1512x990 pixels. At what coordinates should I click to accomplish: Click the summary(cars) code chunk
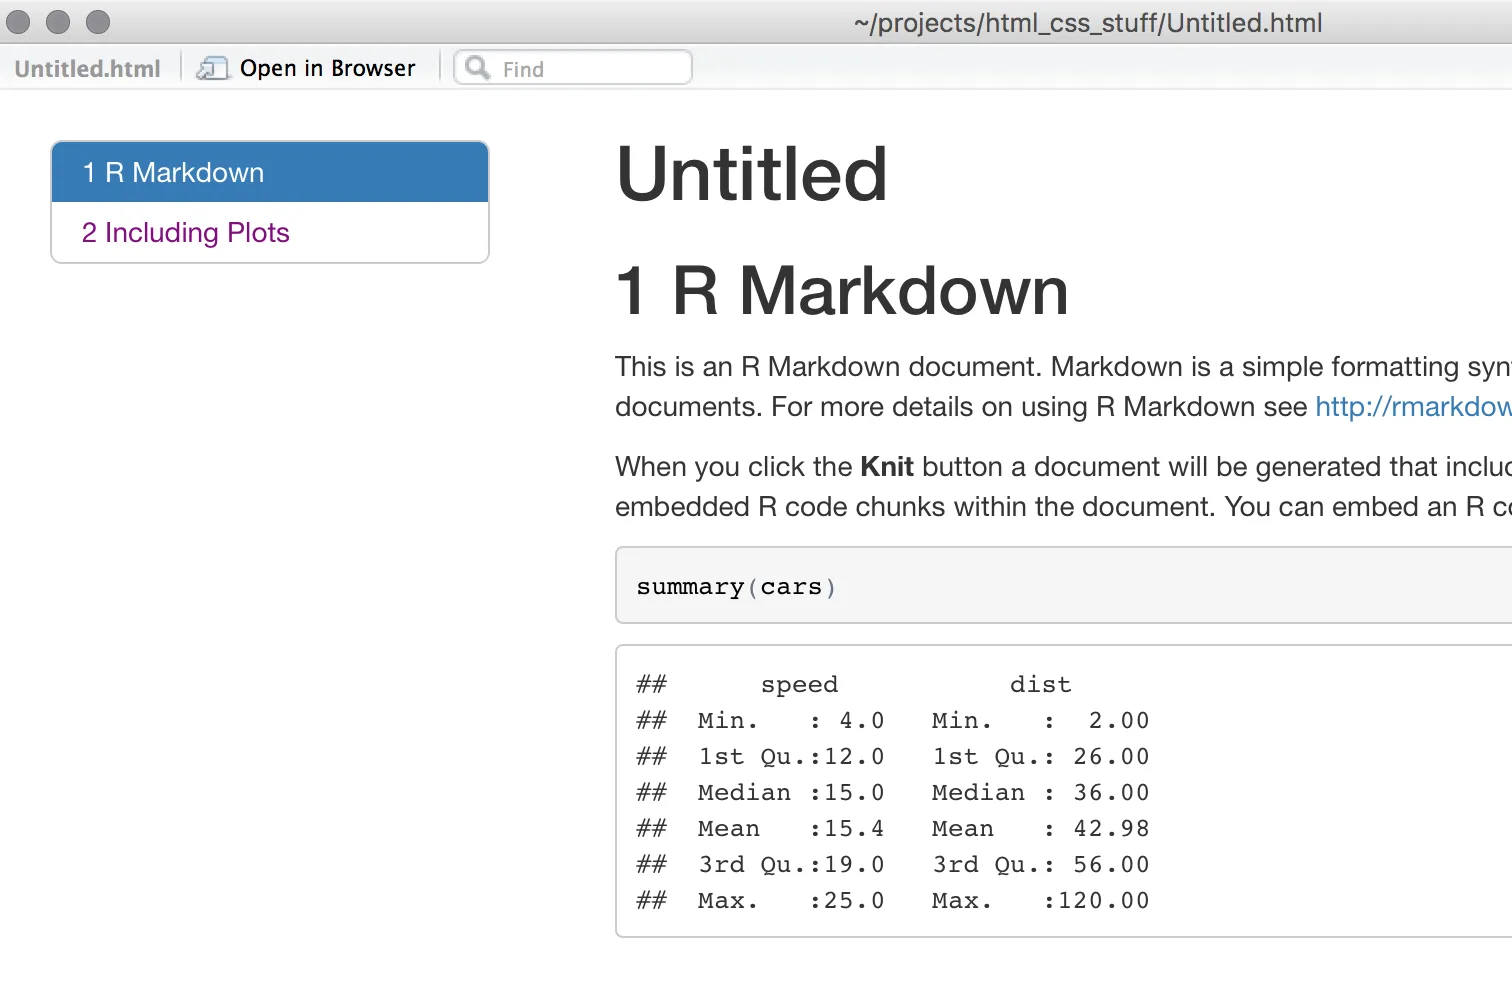pyautogui.click(x=1064, y=586)
